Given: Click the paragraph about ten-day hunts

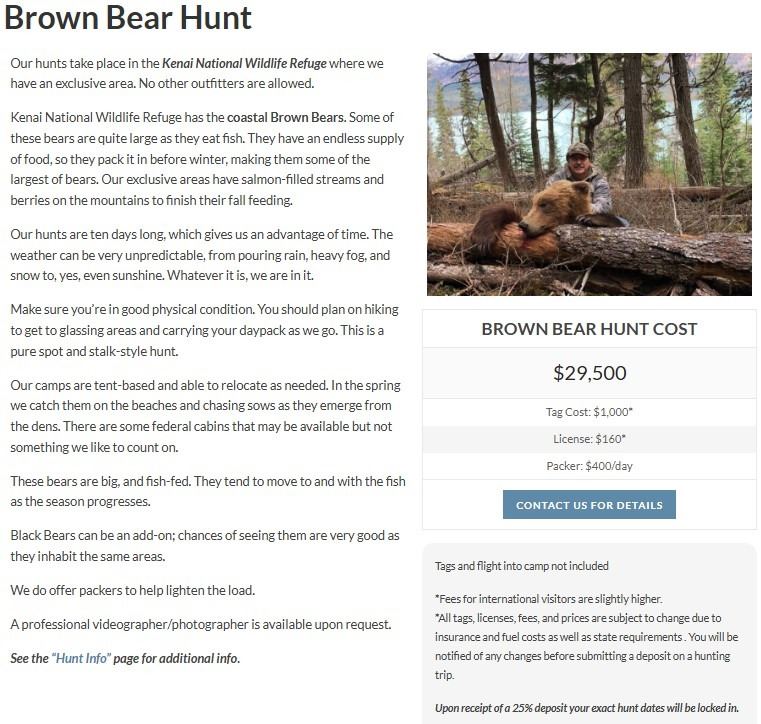Looking at the screenshot, I should pos(202,254).
